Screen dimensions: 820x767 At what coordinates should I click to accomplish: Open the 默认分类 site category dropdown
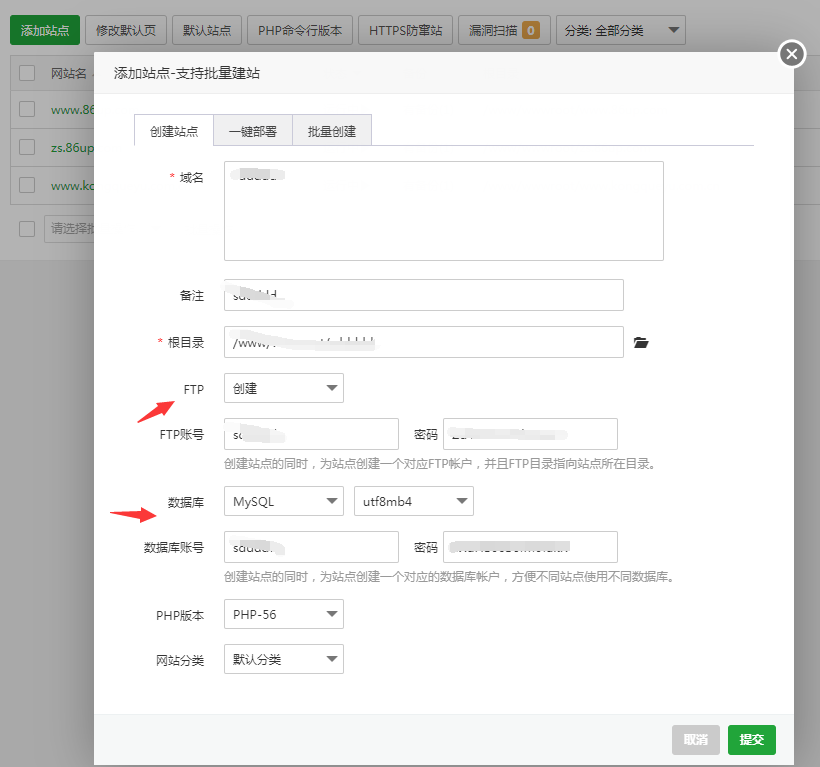pos(284,659)
